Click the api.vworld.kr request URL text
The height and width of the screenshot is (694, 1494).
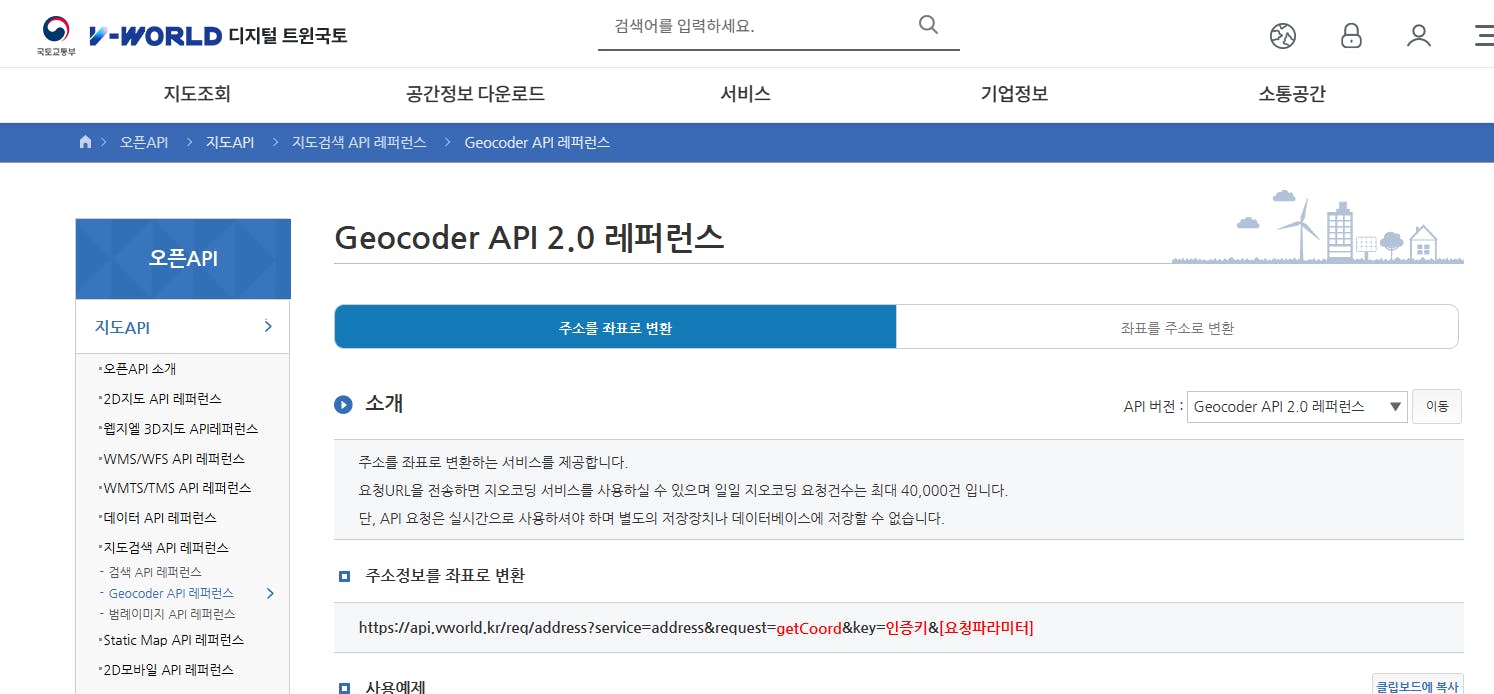click(696, 628)
